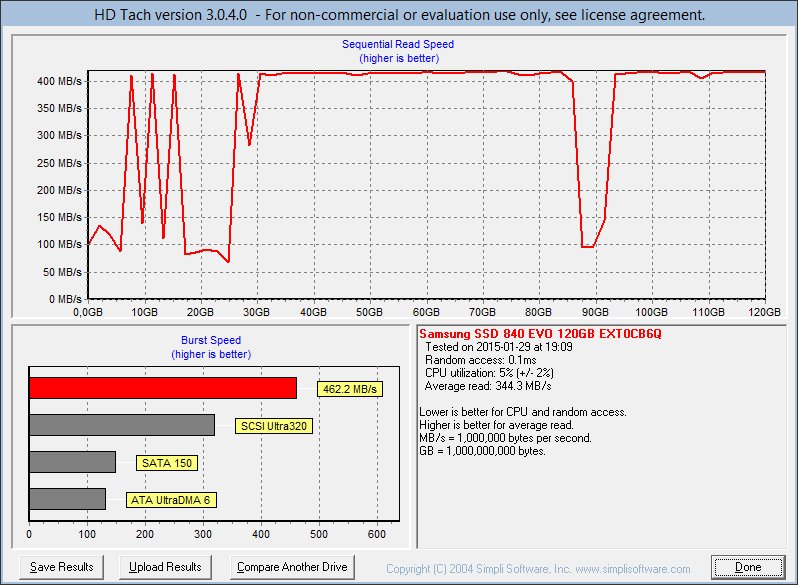Click the SCSI Ultra320 label

(274, 426)
